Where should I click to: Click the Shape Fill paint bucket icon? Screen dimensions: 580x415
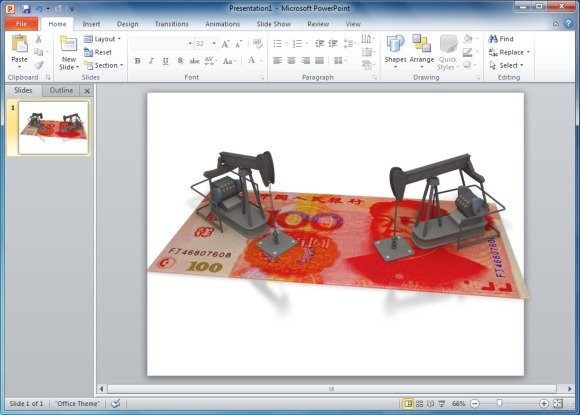(468, 38)
